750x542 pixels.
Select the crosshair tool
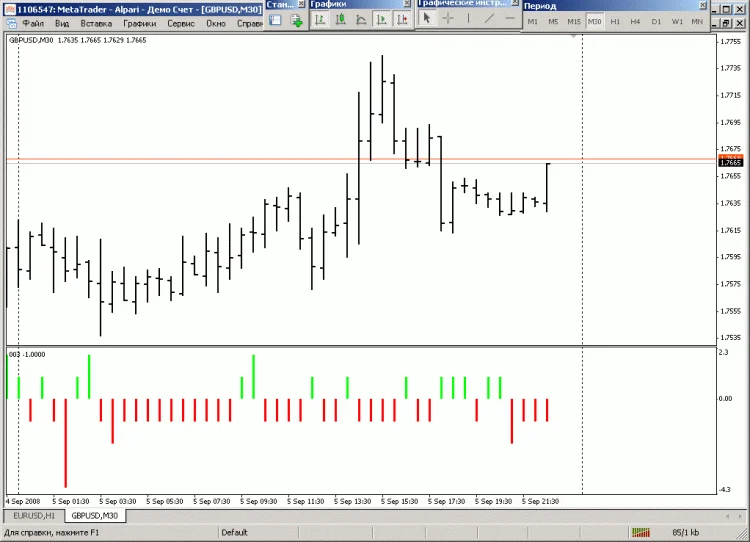[x=448, y=19]
